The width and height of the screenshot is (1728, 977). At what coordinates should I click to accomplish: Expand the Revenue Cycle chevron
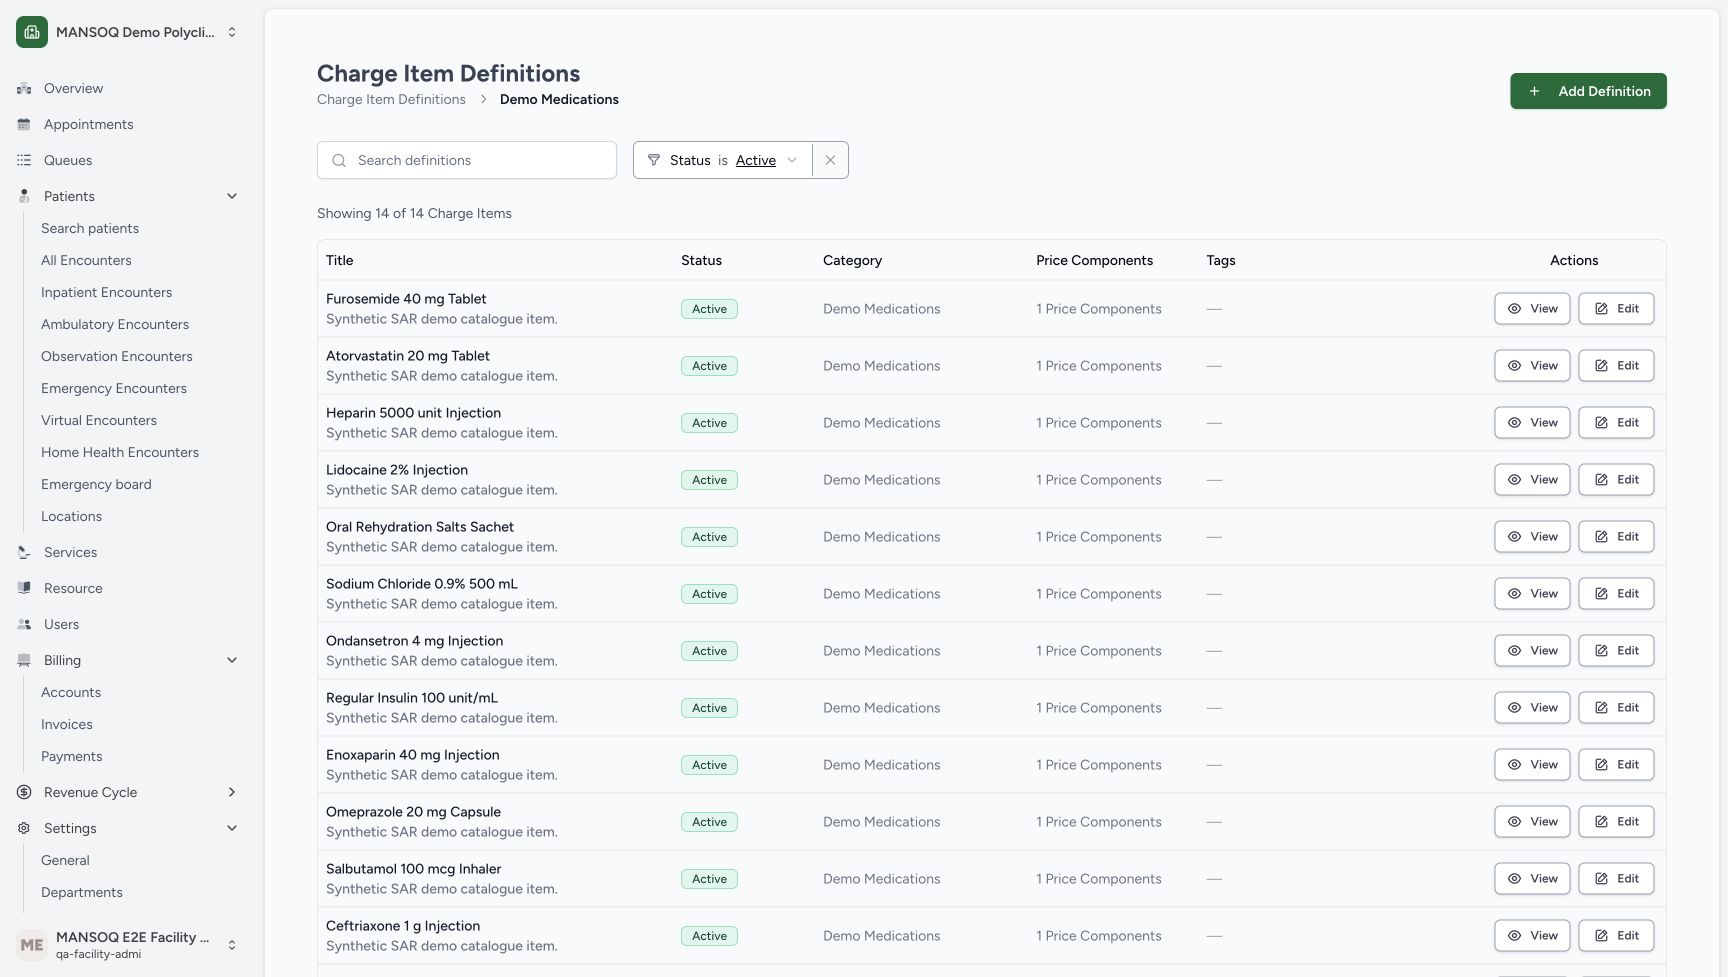232,792
